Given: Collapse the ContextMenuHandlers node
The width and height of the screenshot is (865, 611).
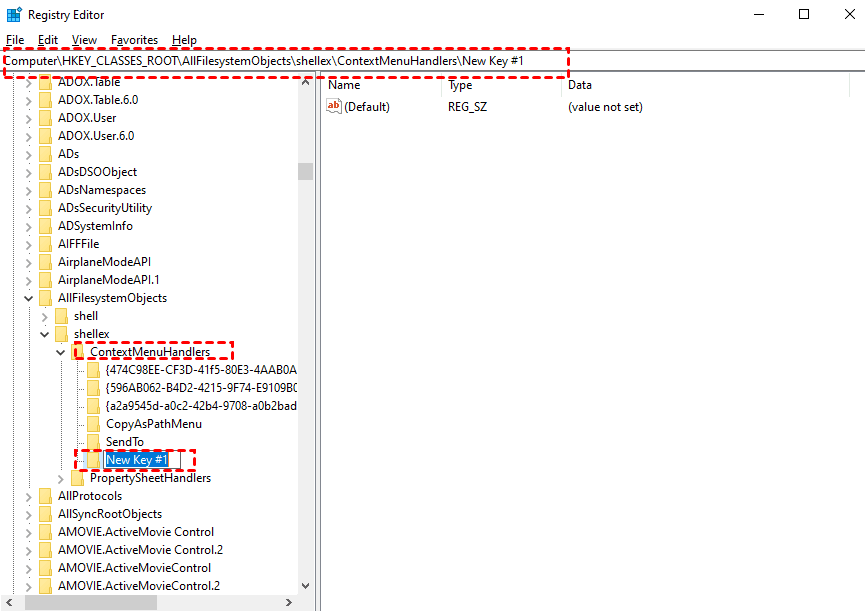Looking at the screenshot, I should click(60, 351).
